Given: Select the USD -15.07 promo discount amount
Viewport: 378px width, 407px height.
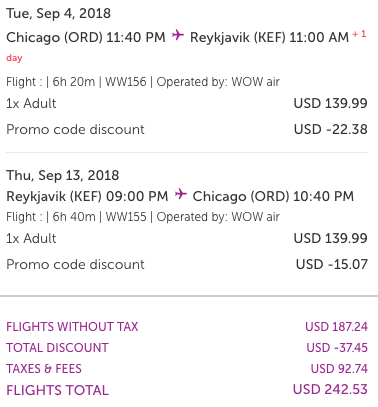Looking at the screenshot, I should pyautogui.click(x=332, y=264).
